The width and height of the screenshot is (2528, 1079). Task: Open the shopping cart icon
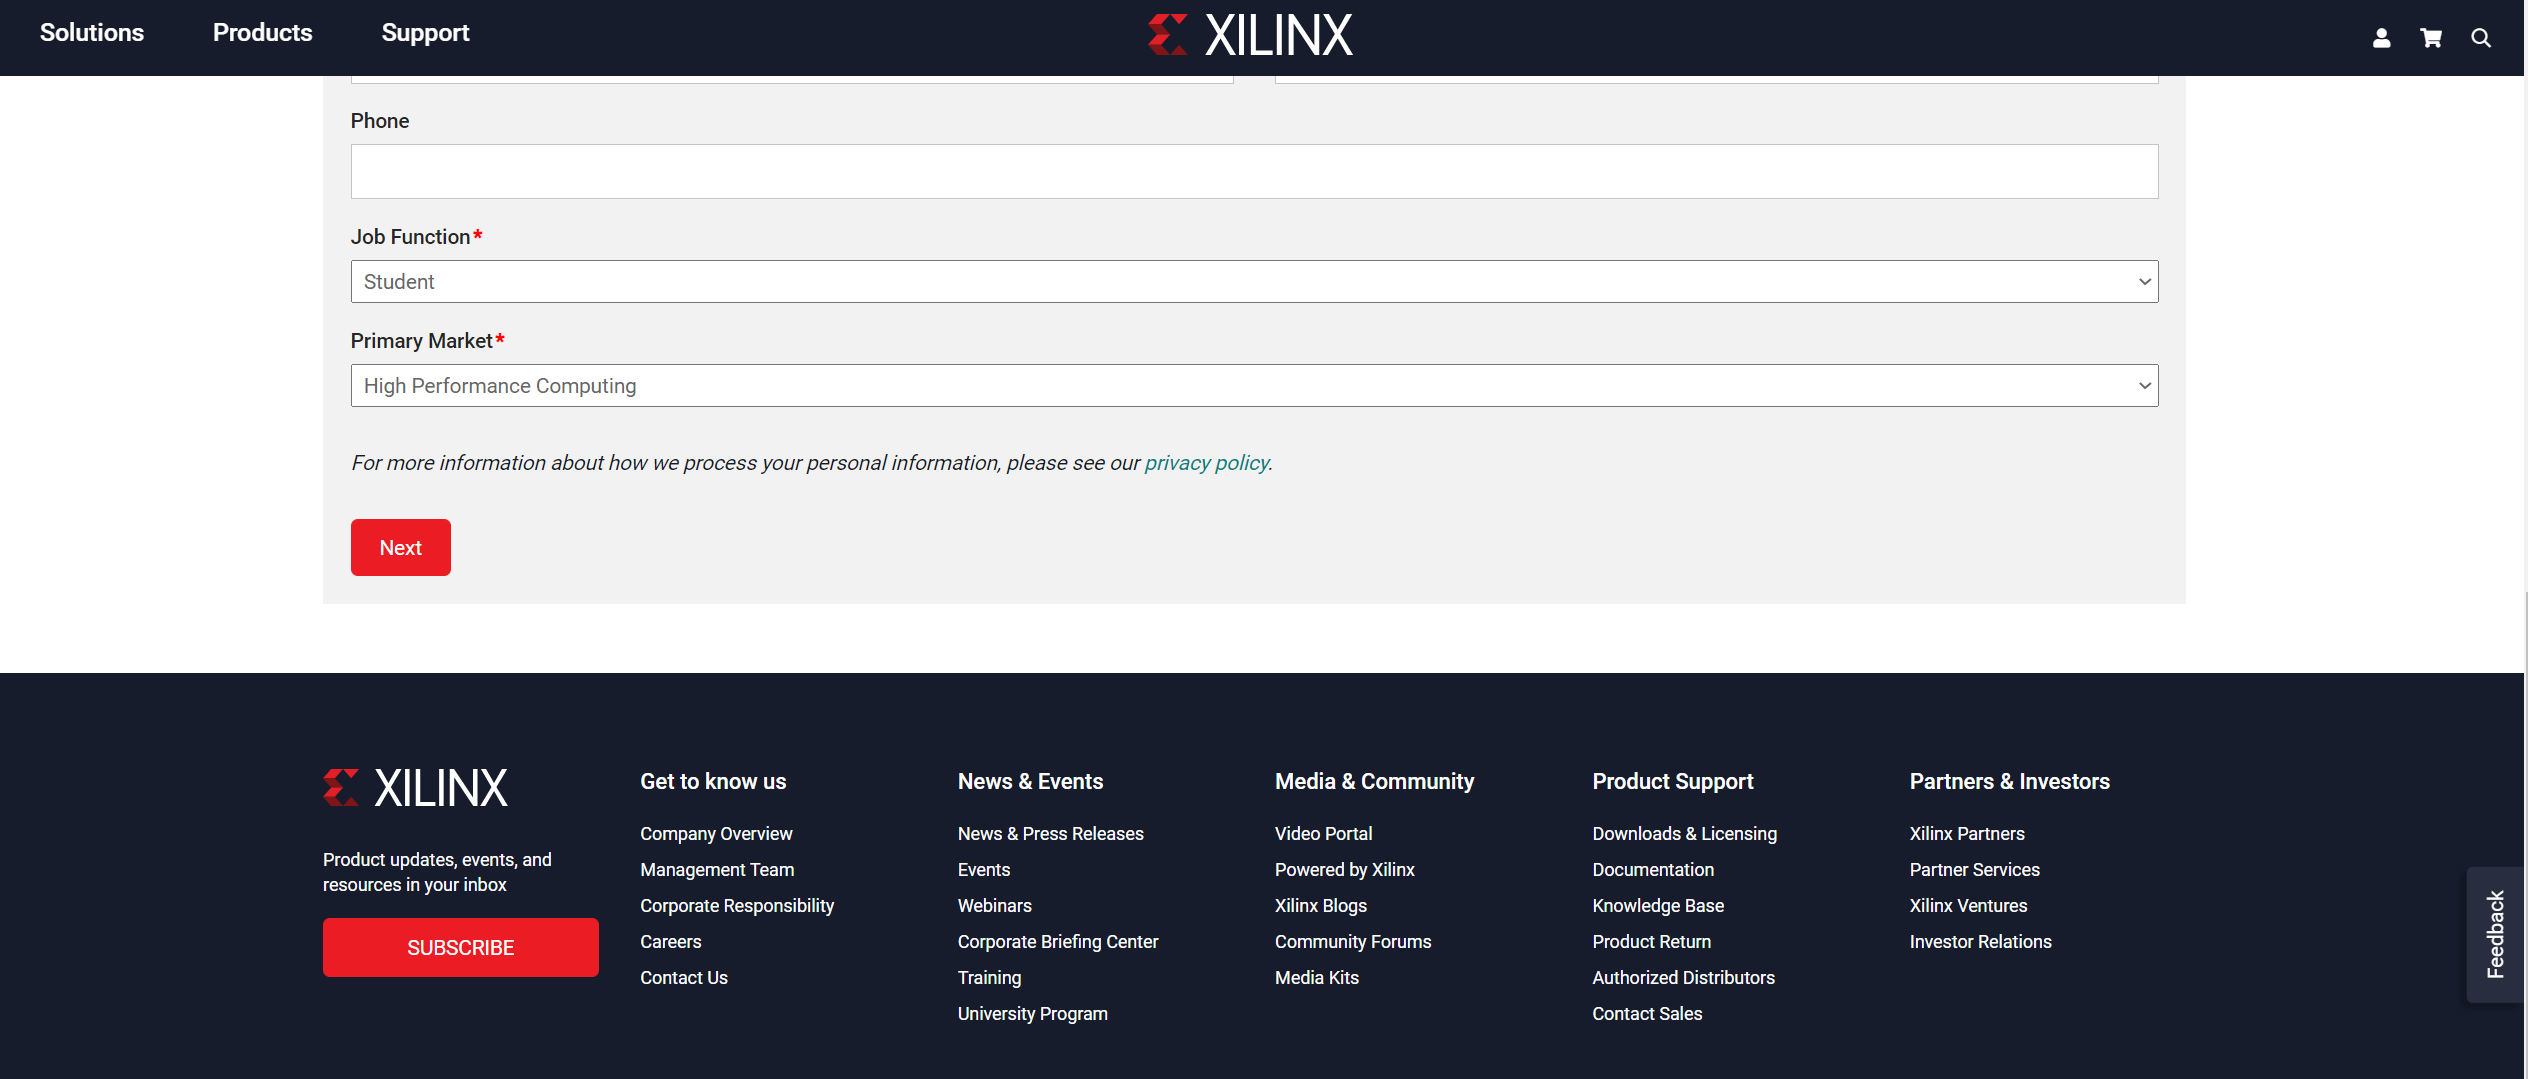2431,37
